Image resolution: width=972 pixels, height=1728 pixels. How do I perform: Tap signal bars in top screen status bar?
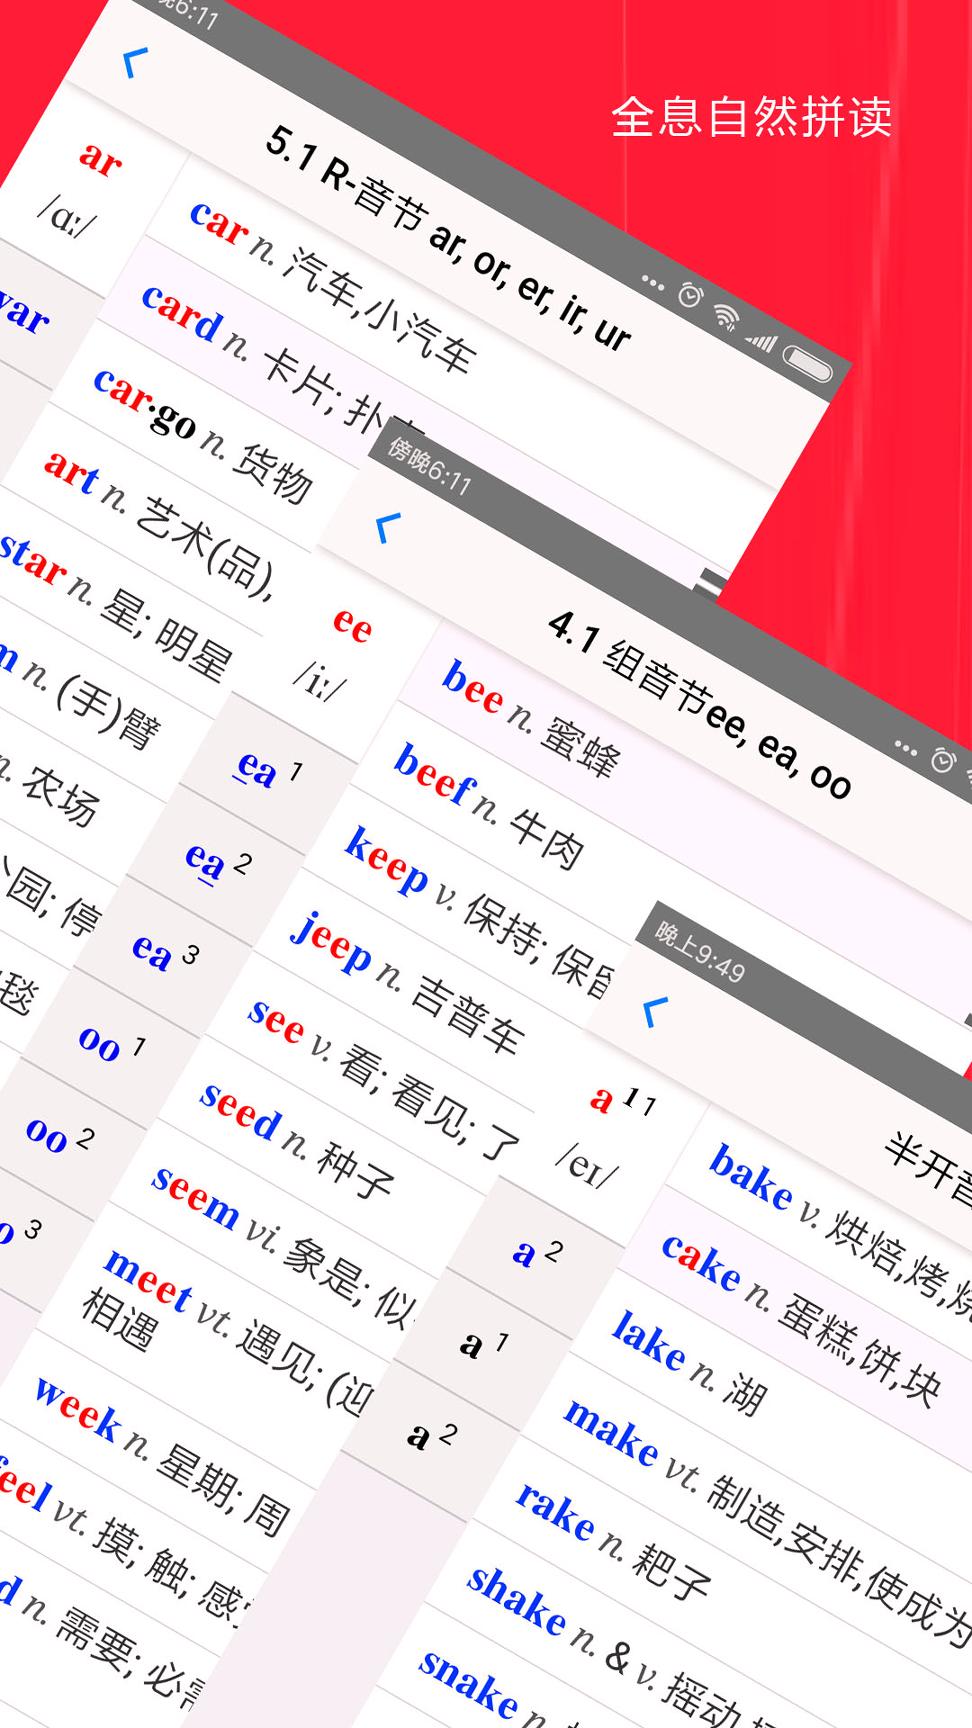tap(761, 342)
